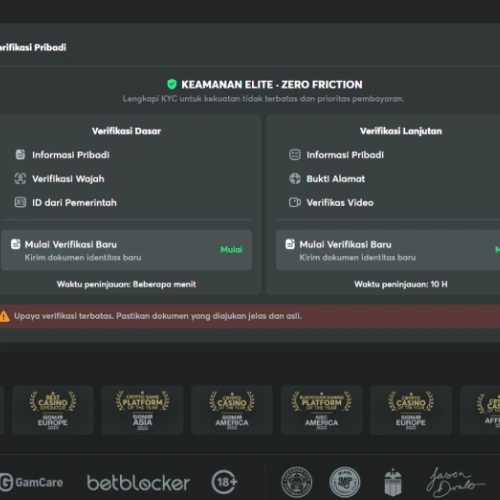Click the warning triangle icon in the red banner
Screen dimensions: 500x500
click(x=4, y=316)
